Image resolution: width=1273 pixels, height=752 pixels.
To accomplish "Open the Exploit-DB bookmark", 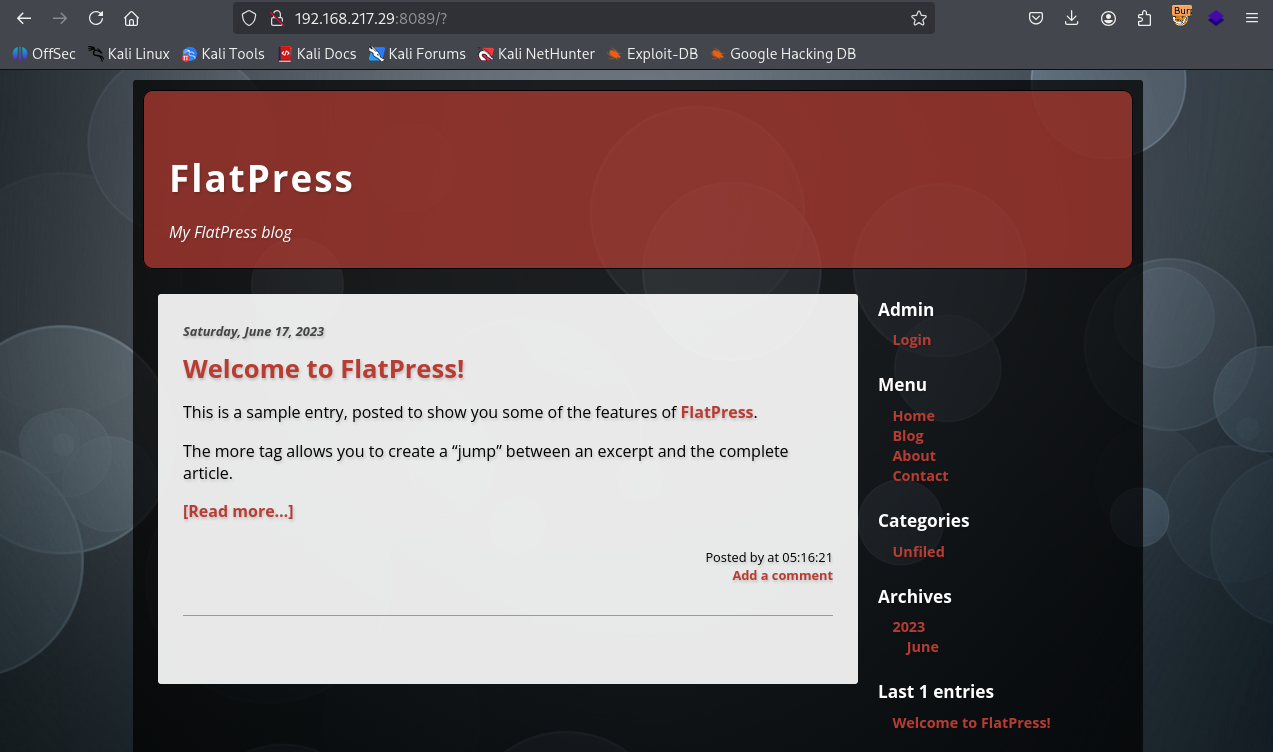I will 652,54.
